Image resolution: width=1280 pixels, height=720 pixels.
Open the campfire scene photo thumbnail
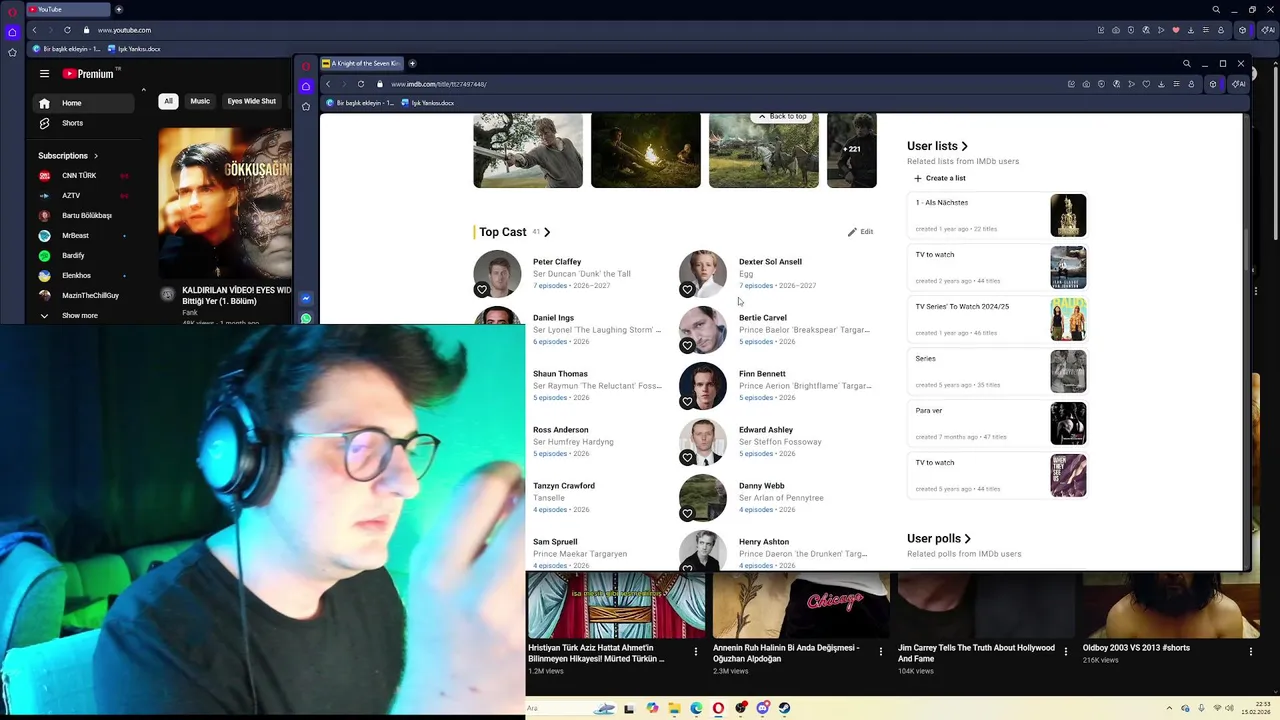tap(646, 150)
